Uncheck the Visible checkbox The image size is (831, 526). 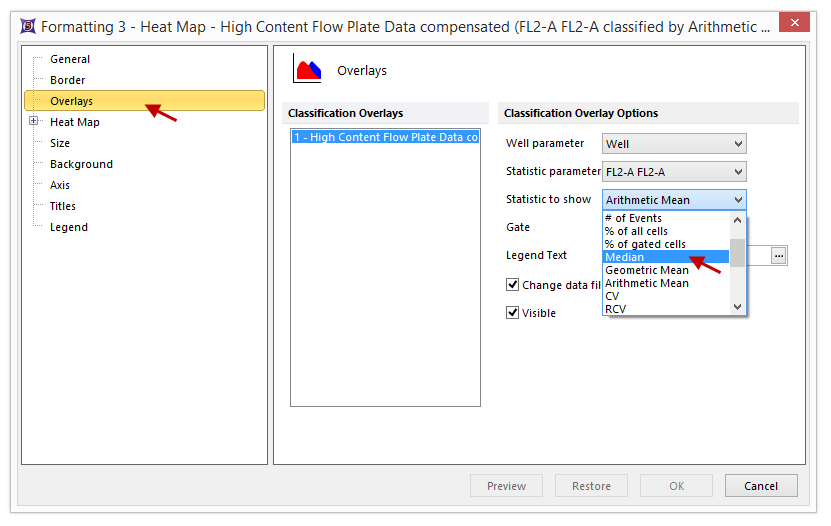[513, 312]
